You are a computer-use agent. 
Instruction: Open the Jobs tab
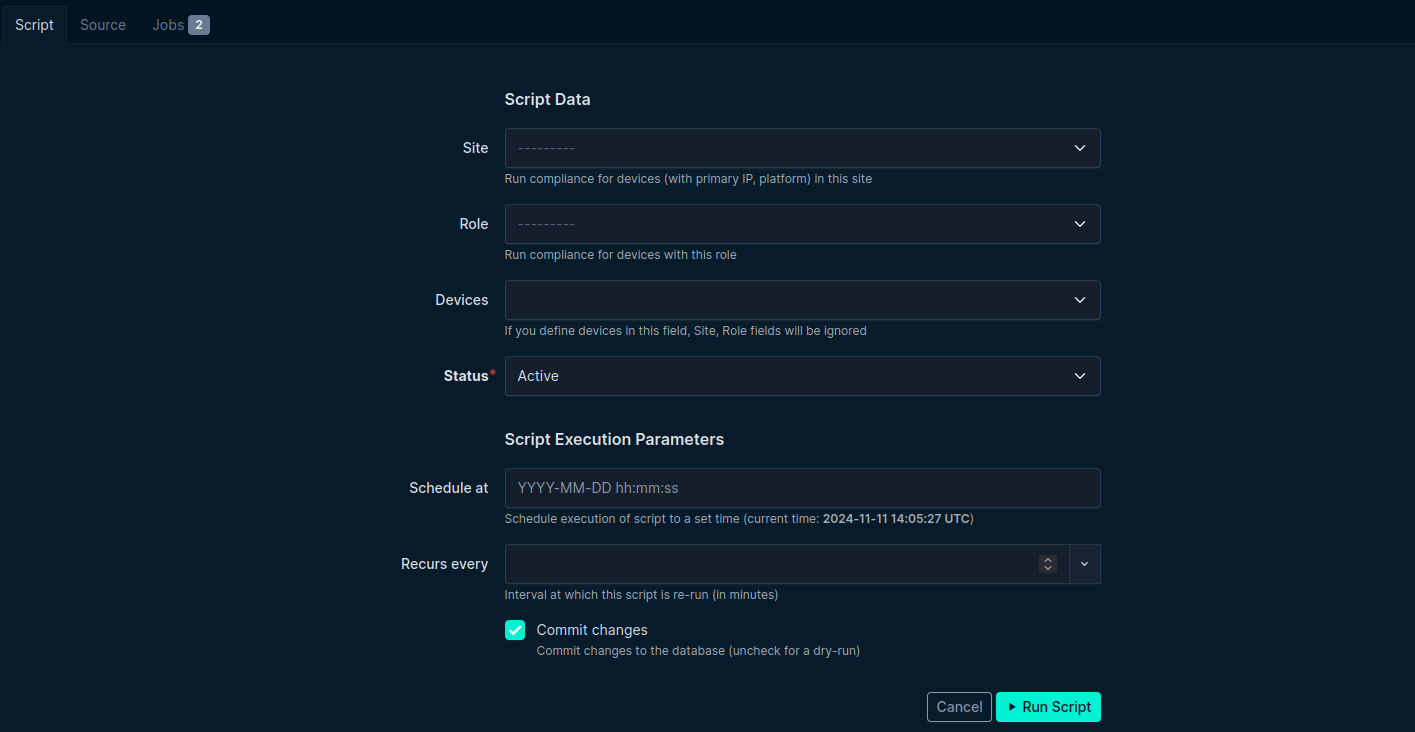(x=168, y=25)
